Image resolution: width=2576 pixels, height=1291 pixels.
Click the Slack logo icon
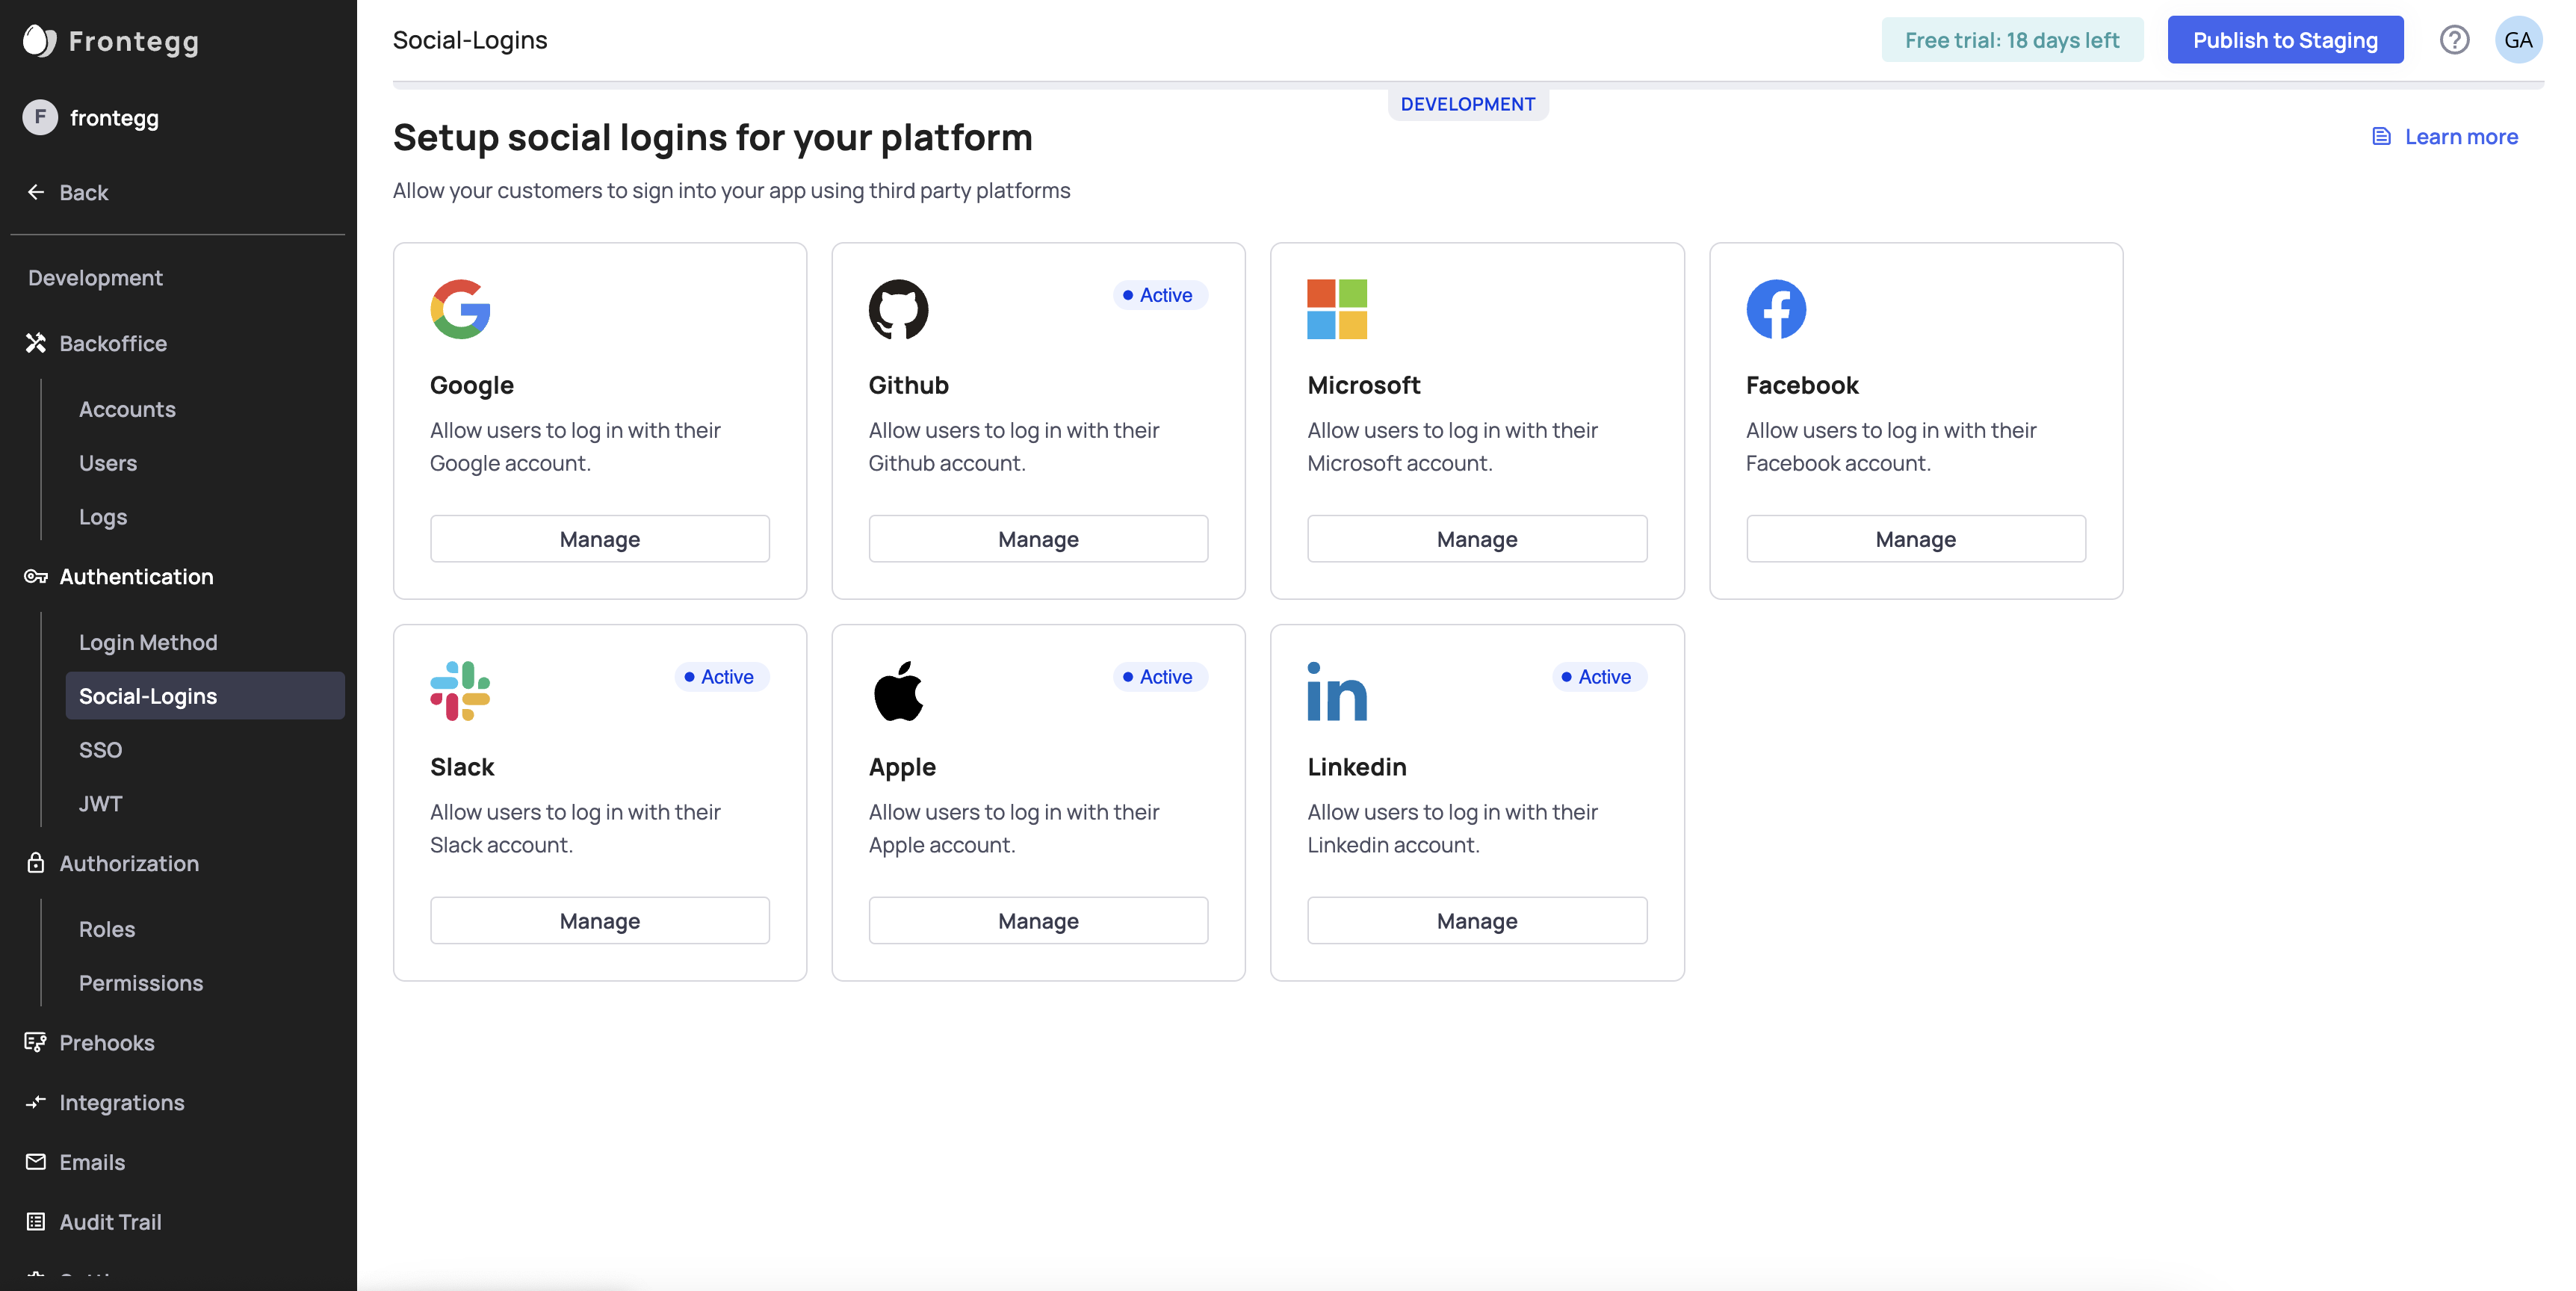[x=460, y=691]
